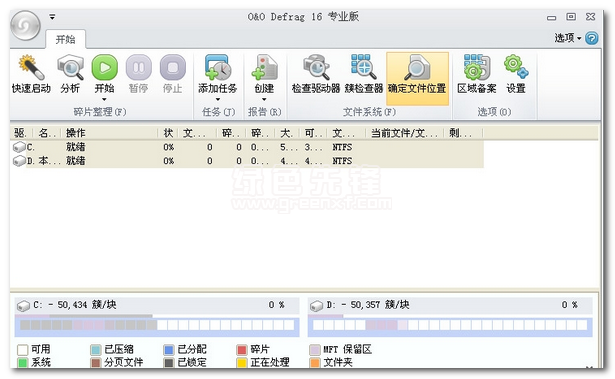The width and height of the screenshot is (615, 379).
Task: Click the Fragmented (碎片) red legend swatch
Action: 242,349
